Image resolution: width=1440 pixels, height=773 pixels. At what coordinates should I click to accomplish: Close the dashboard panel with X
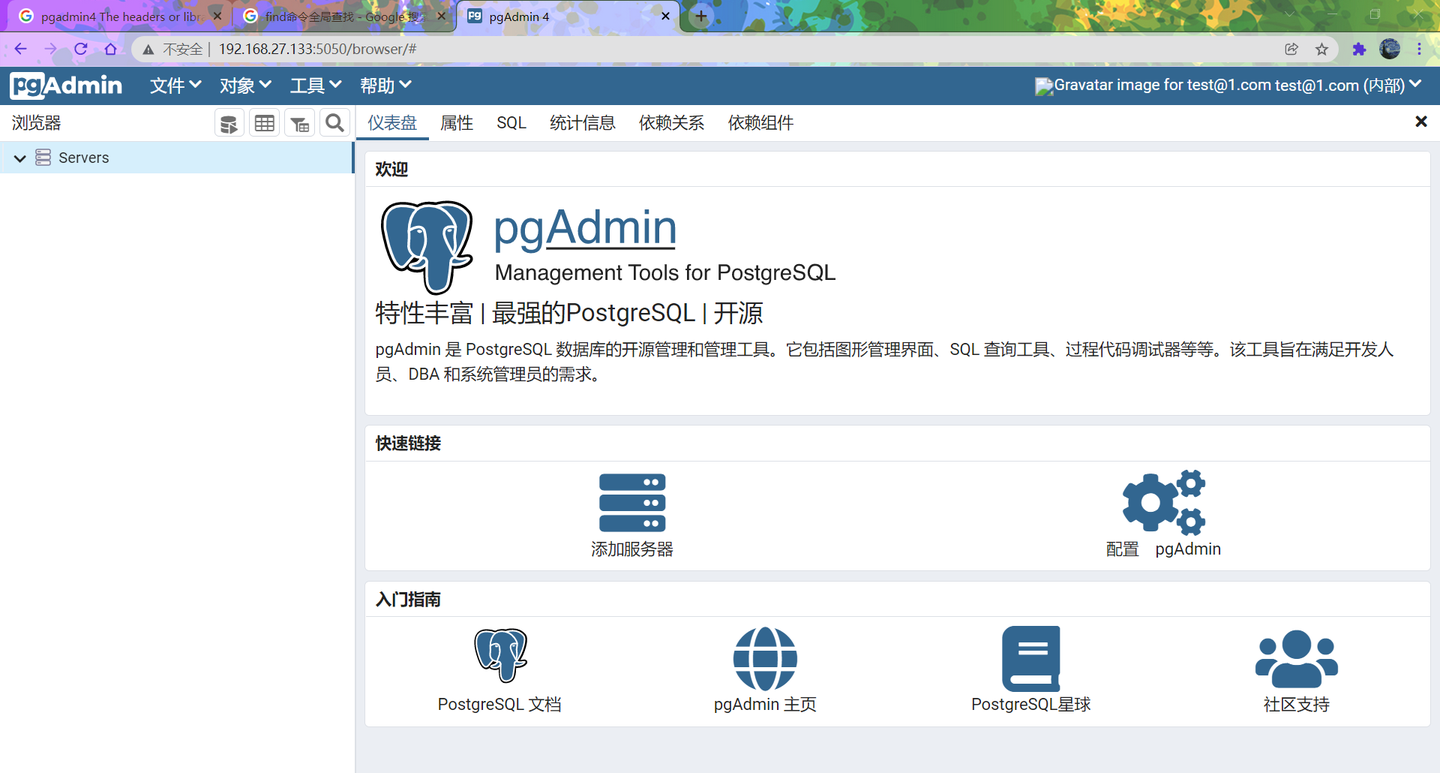[x=1421, y=122]
